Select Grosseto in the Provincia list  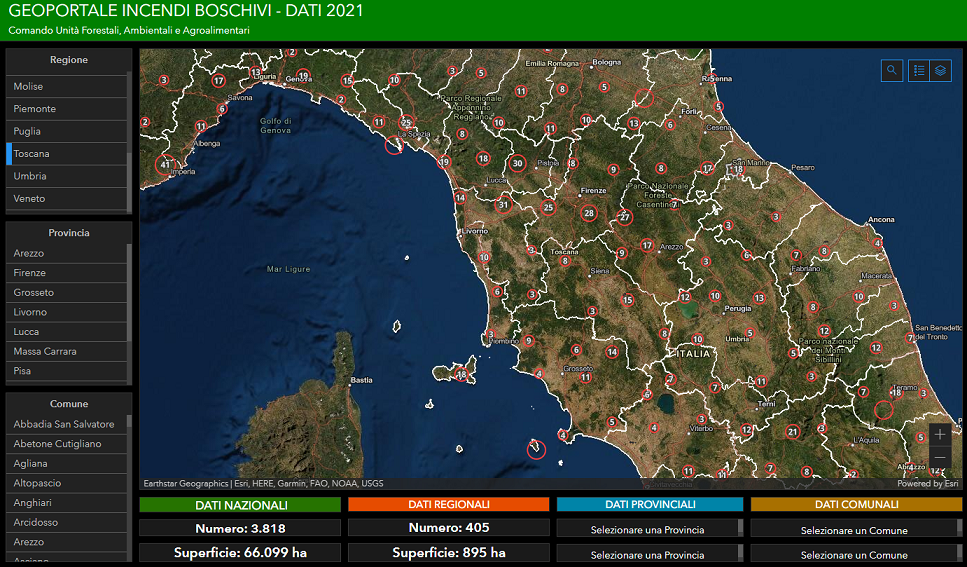(67, 292)
